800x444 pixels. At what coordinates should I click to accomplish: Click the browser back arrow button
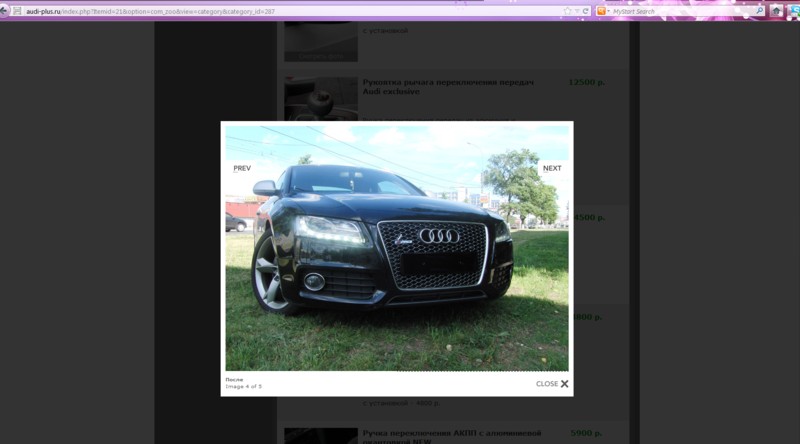(3, 11)
